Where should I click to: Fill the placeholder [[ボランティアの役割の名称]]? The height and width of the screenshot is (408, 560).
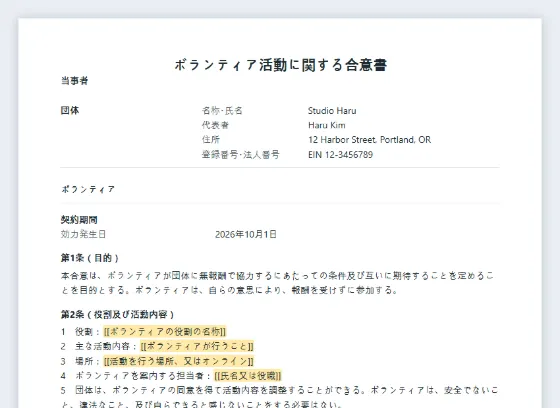(165, 332)
